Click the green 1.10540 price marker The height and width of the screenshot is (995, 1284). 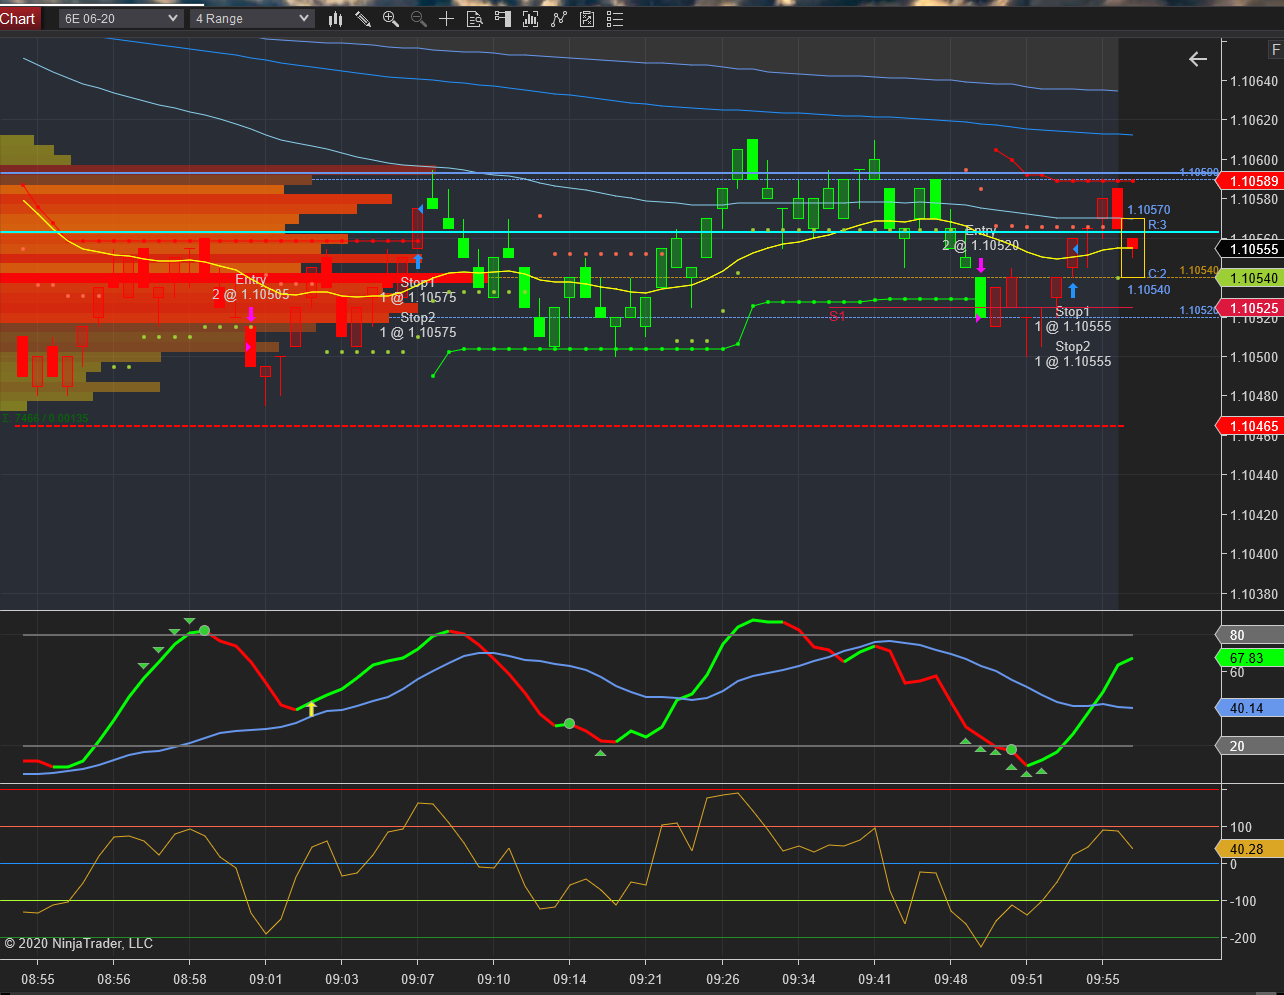(x=1250, y=278)
